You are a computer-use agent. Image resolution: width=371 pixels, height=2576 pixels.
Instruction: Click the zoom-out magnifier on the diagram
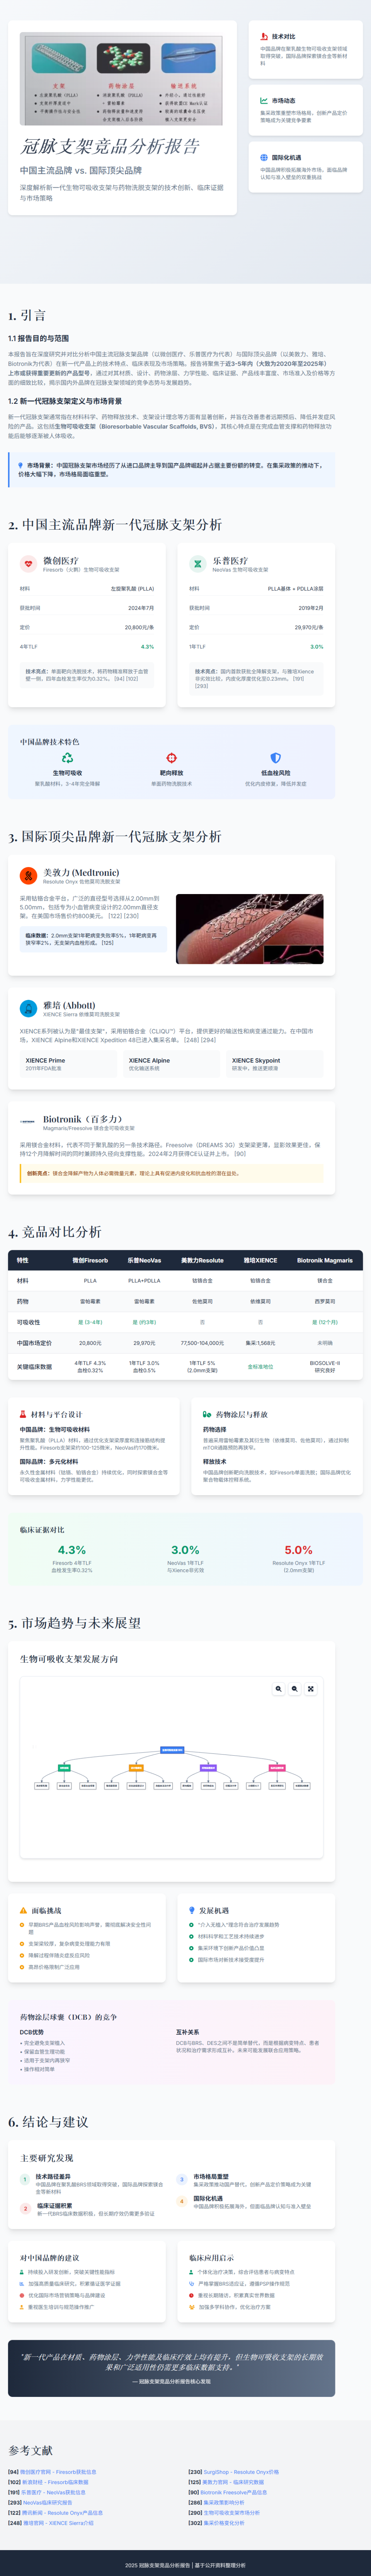pyautogui.click(x=294, y=1689)
